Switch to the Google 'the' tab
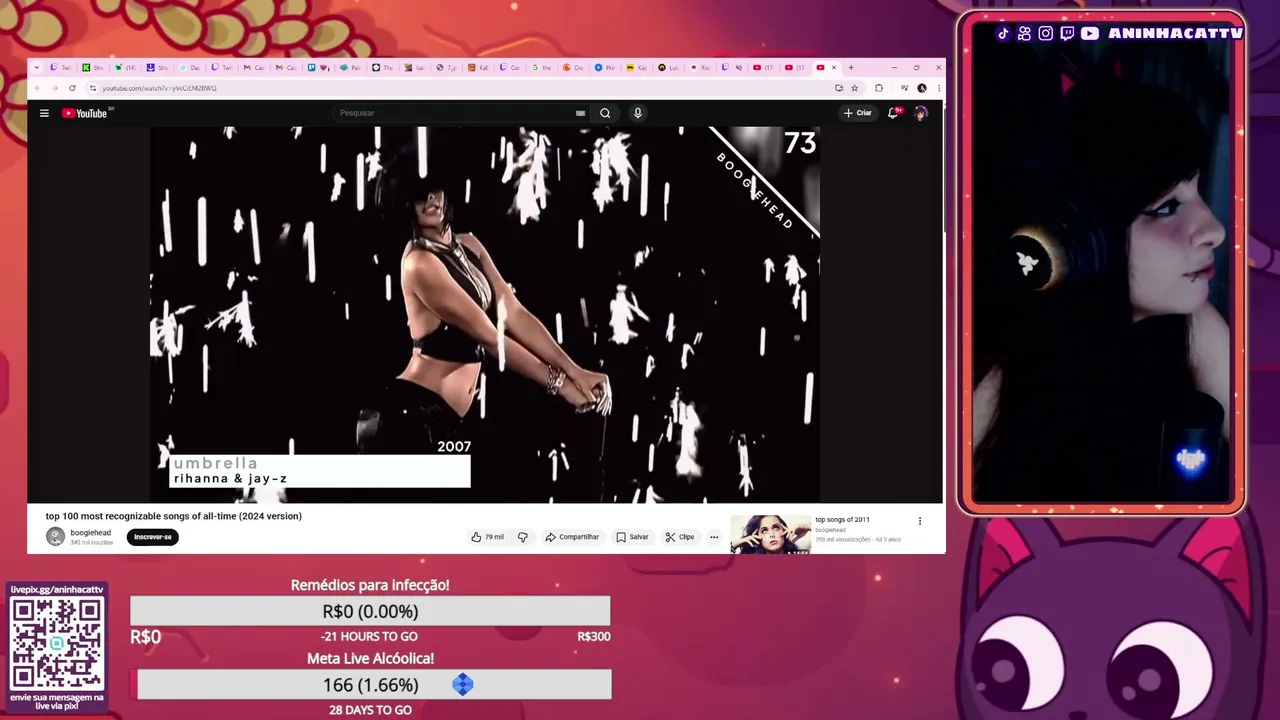 click(542, 68)
